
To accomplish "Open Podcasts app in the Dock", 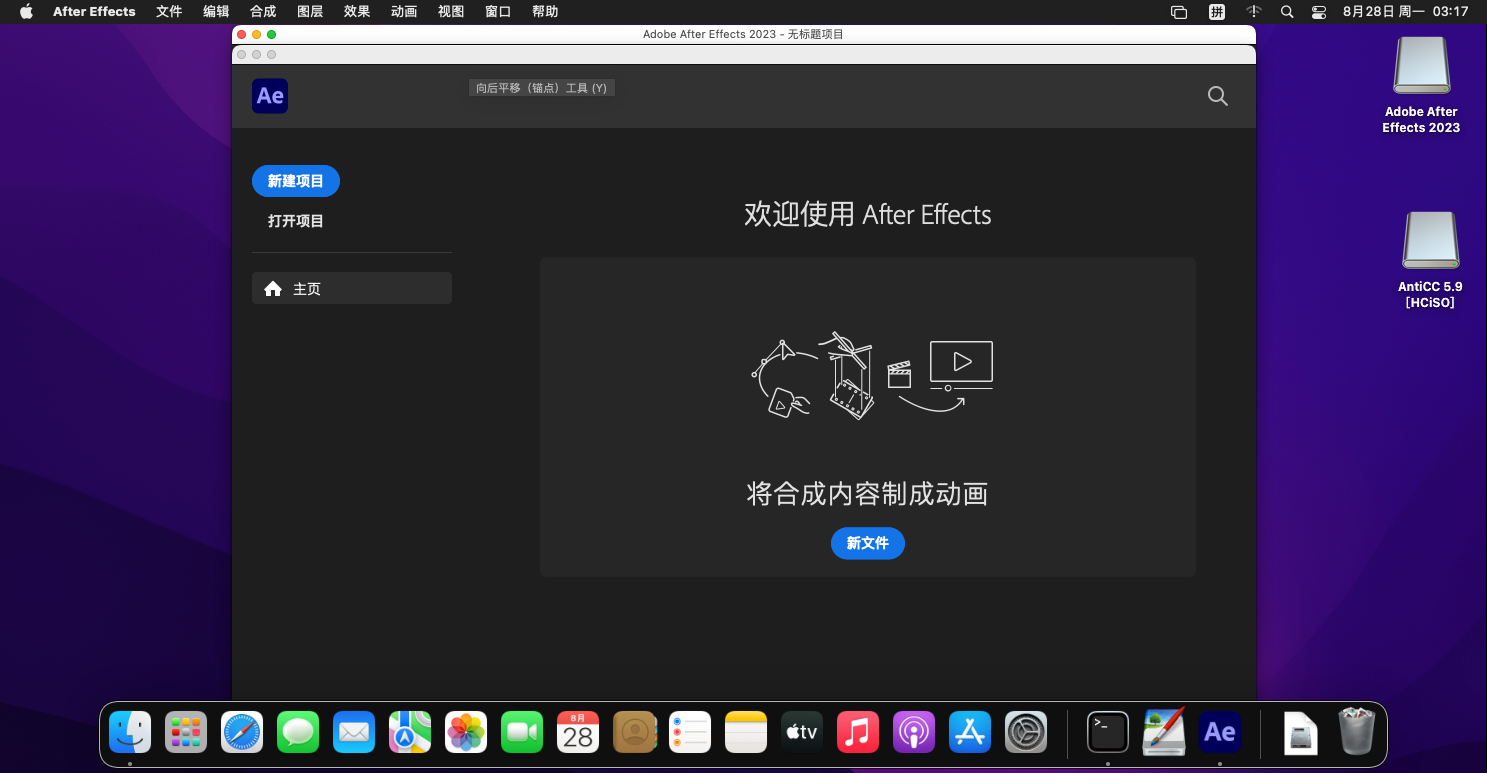I will click(x=914, y=732).
